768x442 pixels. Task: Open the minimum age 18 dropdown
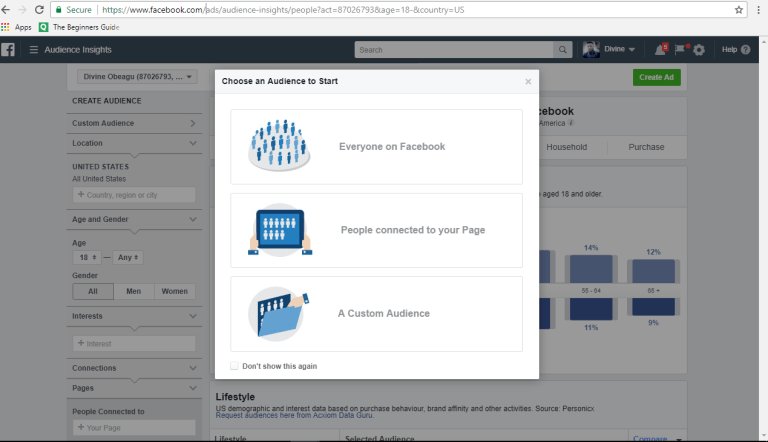pos(87,257)
